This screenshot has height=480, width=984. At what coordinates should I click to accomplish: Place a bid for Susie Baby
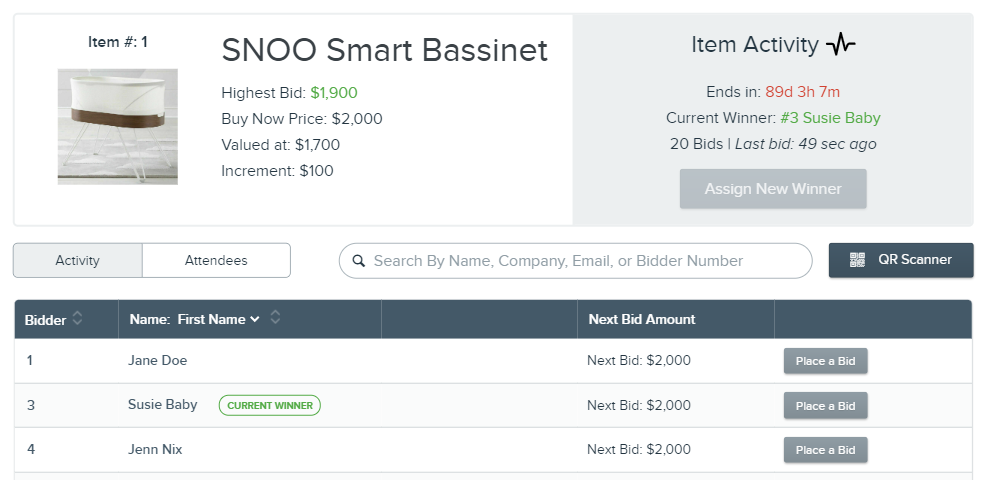tap(825, 405)
